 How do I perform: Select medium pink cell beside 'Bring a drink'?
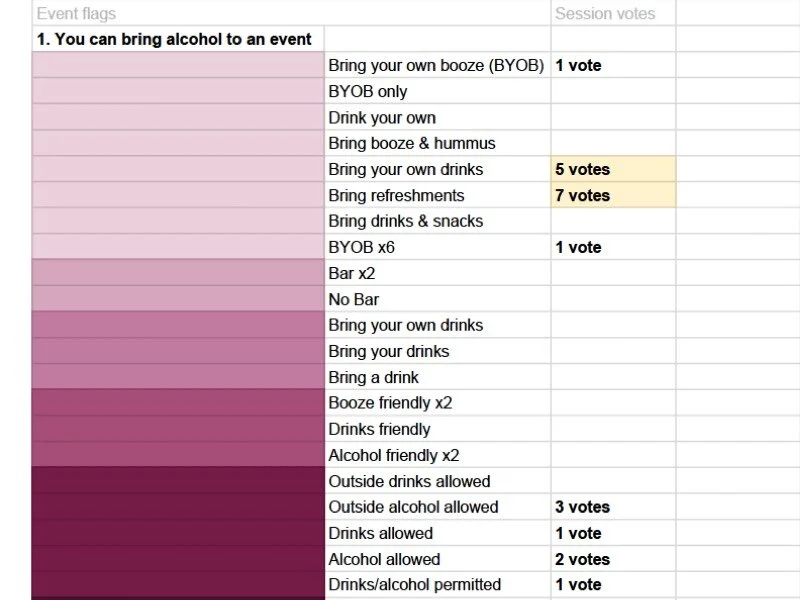(x=178, y=377)
